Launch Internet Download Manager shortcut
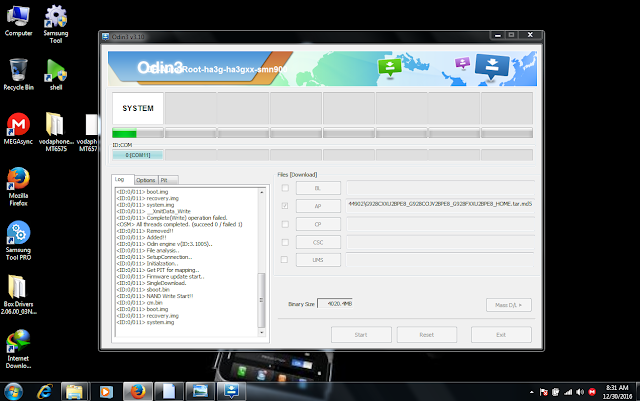Image resolution: width=640 pixels, height=401 pixels. (x=18, y=349)
